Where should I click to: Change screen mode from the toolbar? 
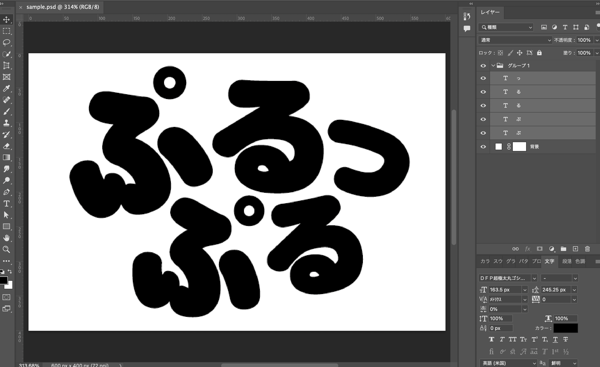click(x=7, y=308)
